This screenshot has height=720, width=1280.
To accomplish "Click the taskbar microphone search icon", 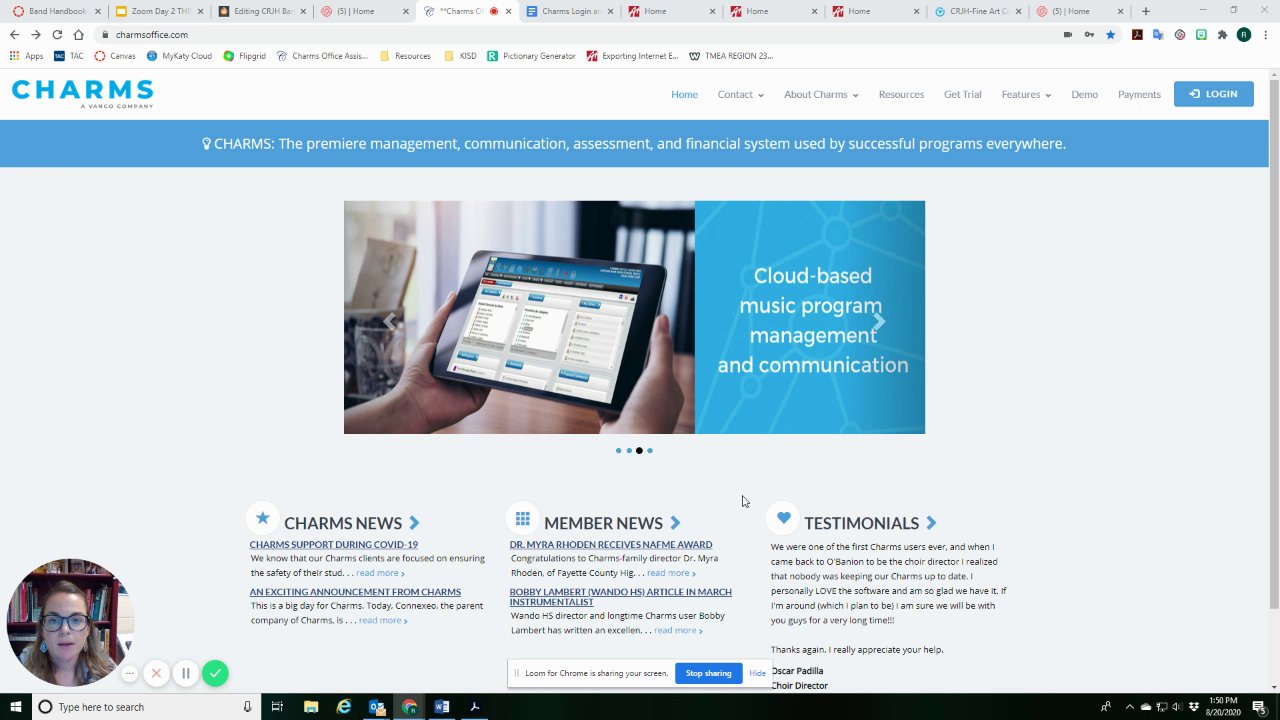I will (247, 707).
